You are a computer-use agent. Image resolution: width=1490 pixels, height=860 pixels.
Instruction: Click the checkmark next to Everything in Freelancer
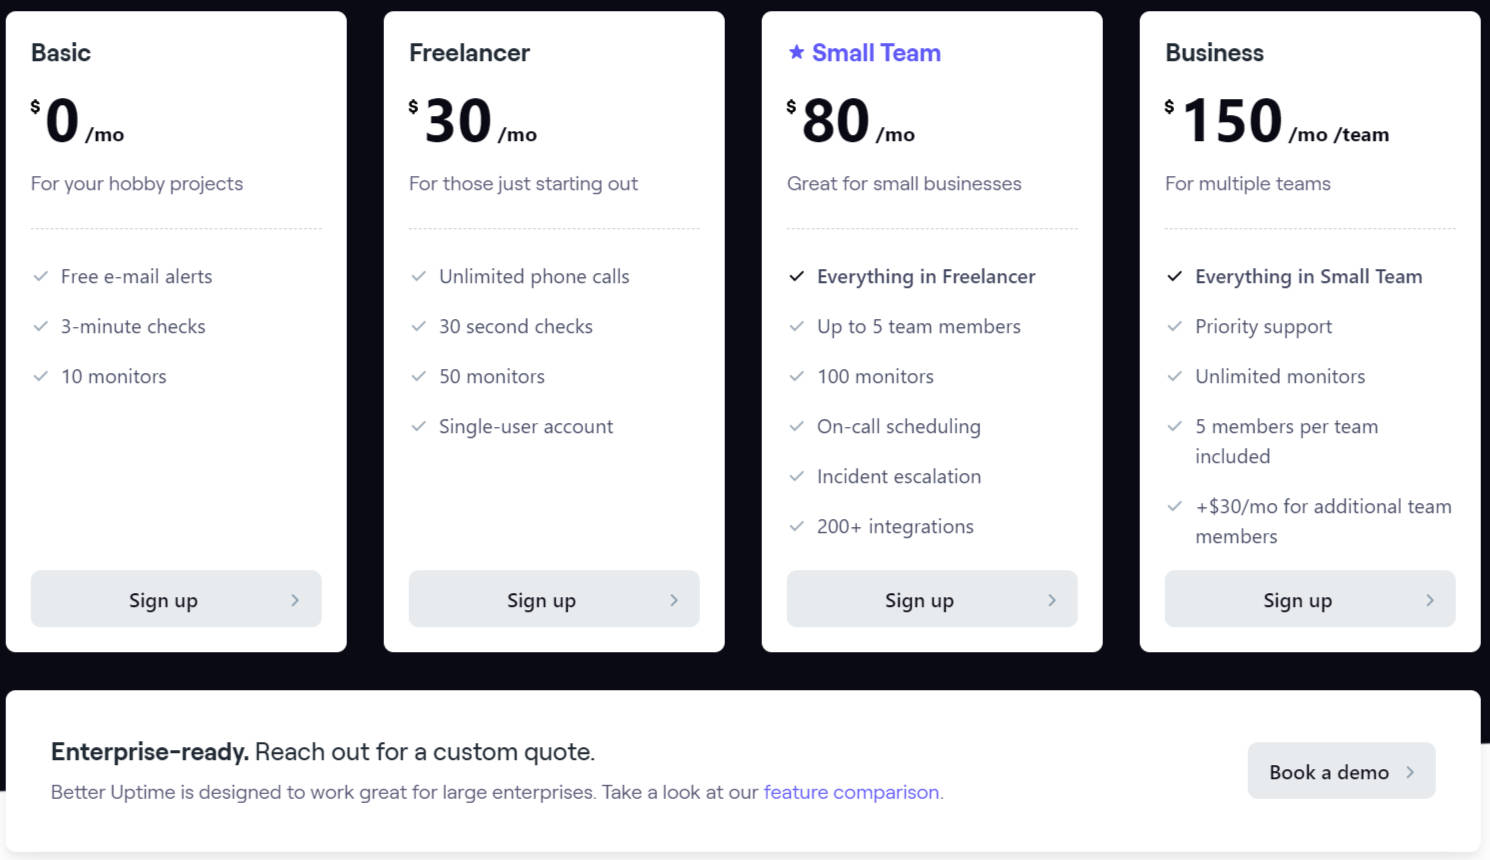pos(796,276)
